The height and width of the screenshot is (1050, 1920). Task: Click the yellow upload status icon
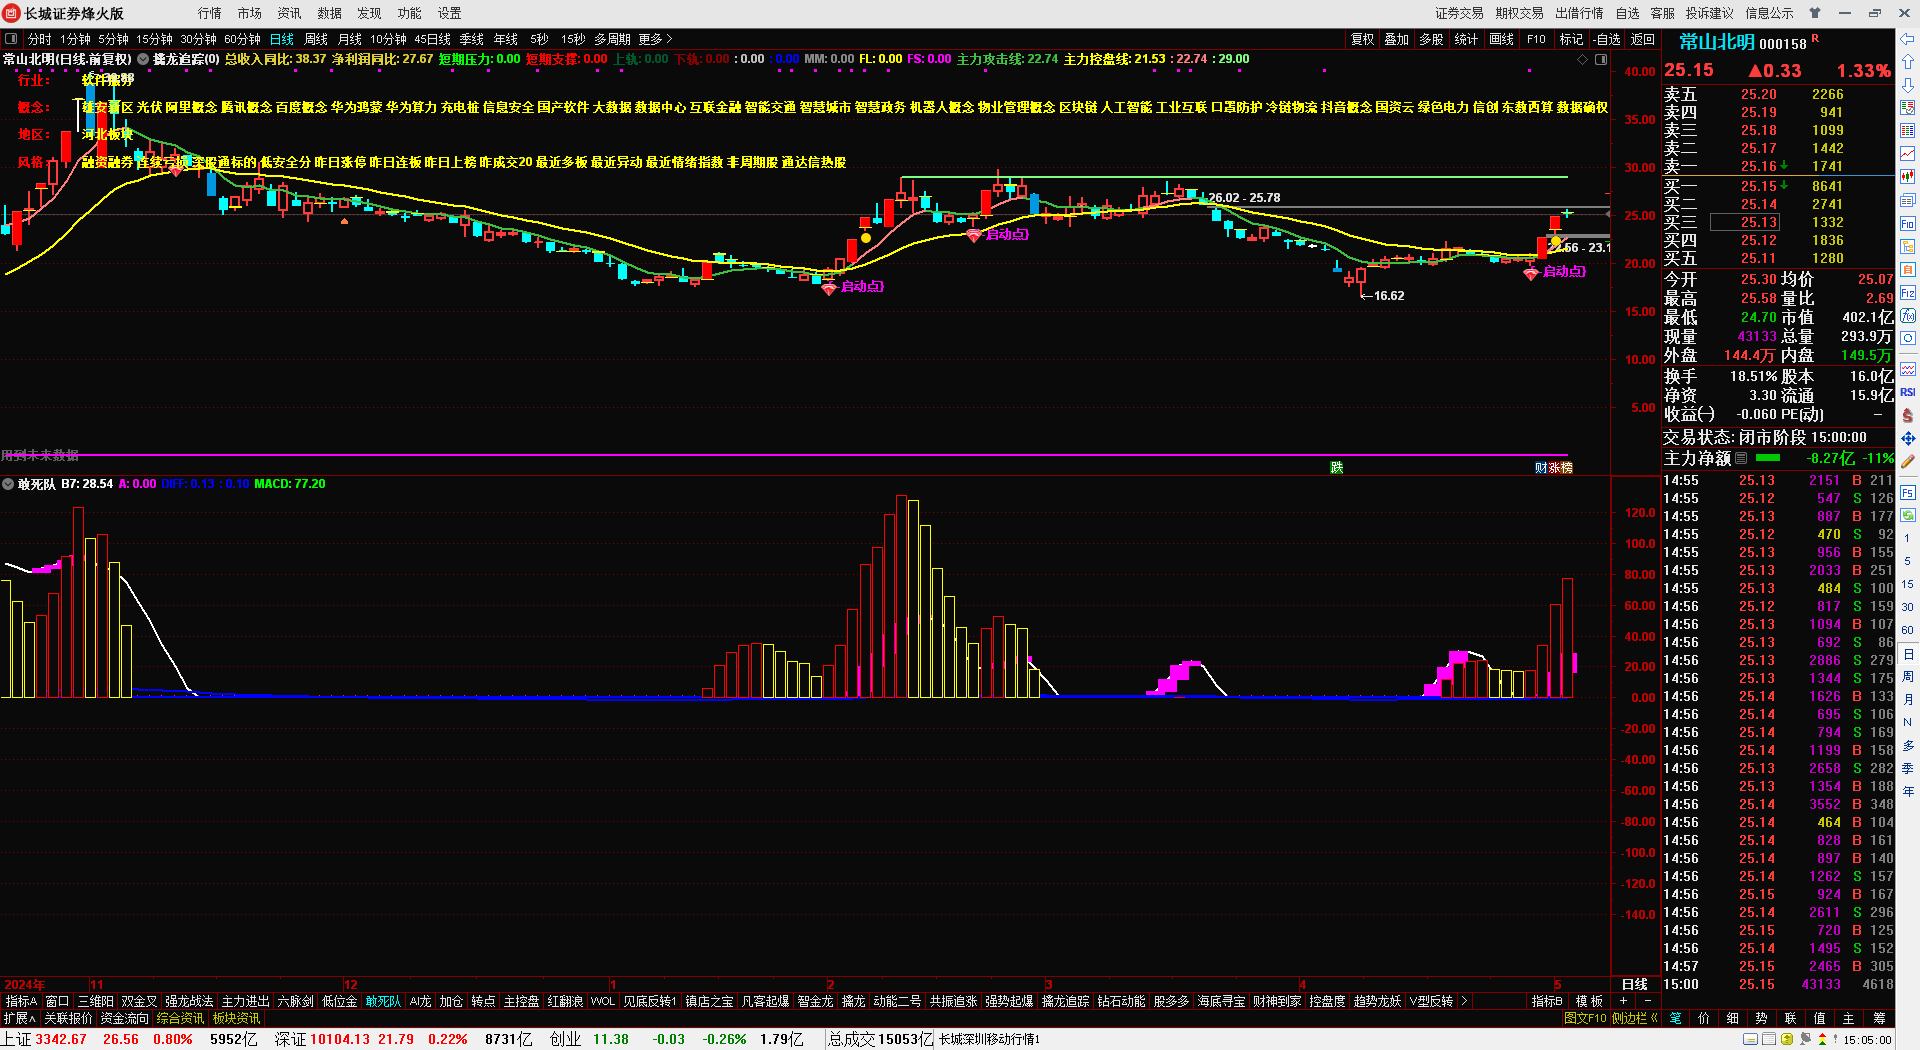coord(1787,1039)
